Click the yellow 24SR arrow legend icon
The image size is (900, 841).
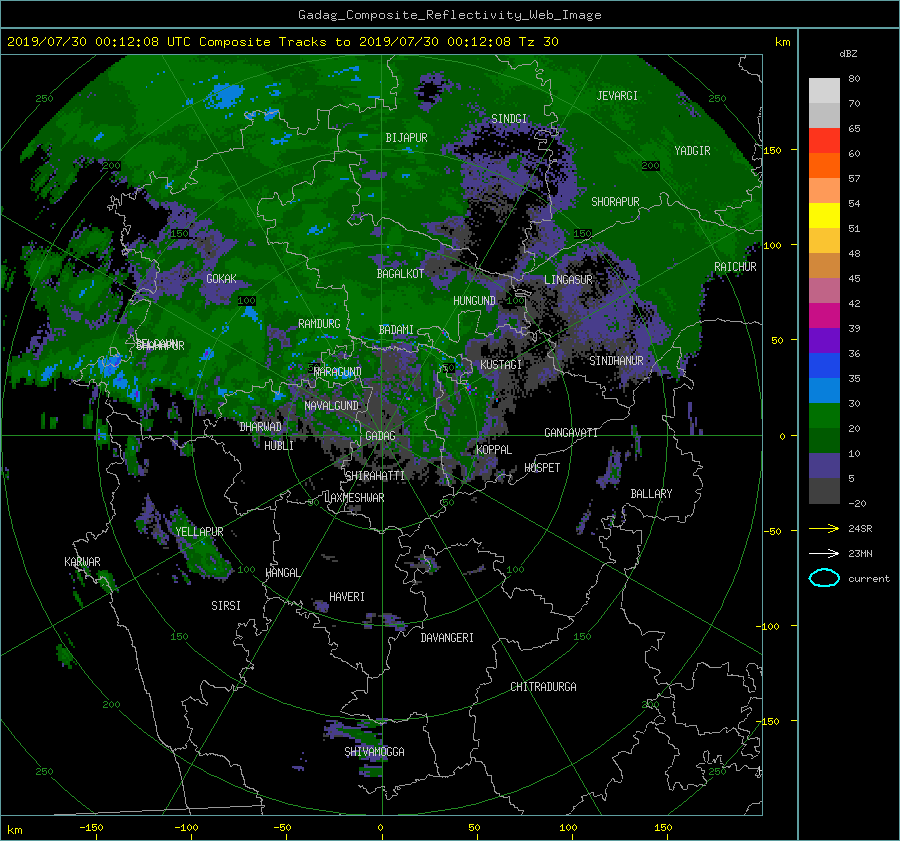pos(824,528)
